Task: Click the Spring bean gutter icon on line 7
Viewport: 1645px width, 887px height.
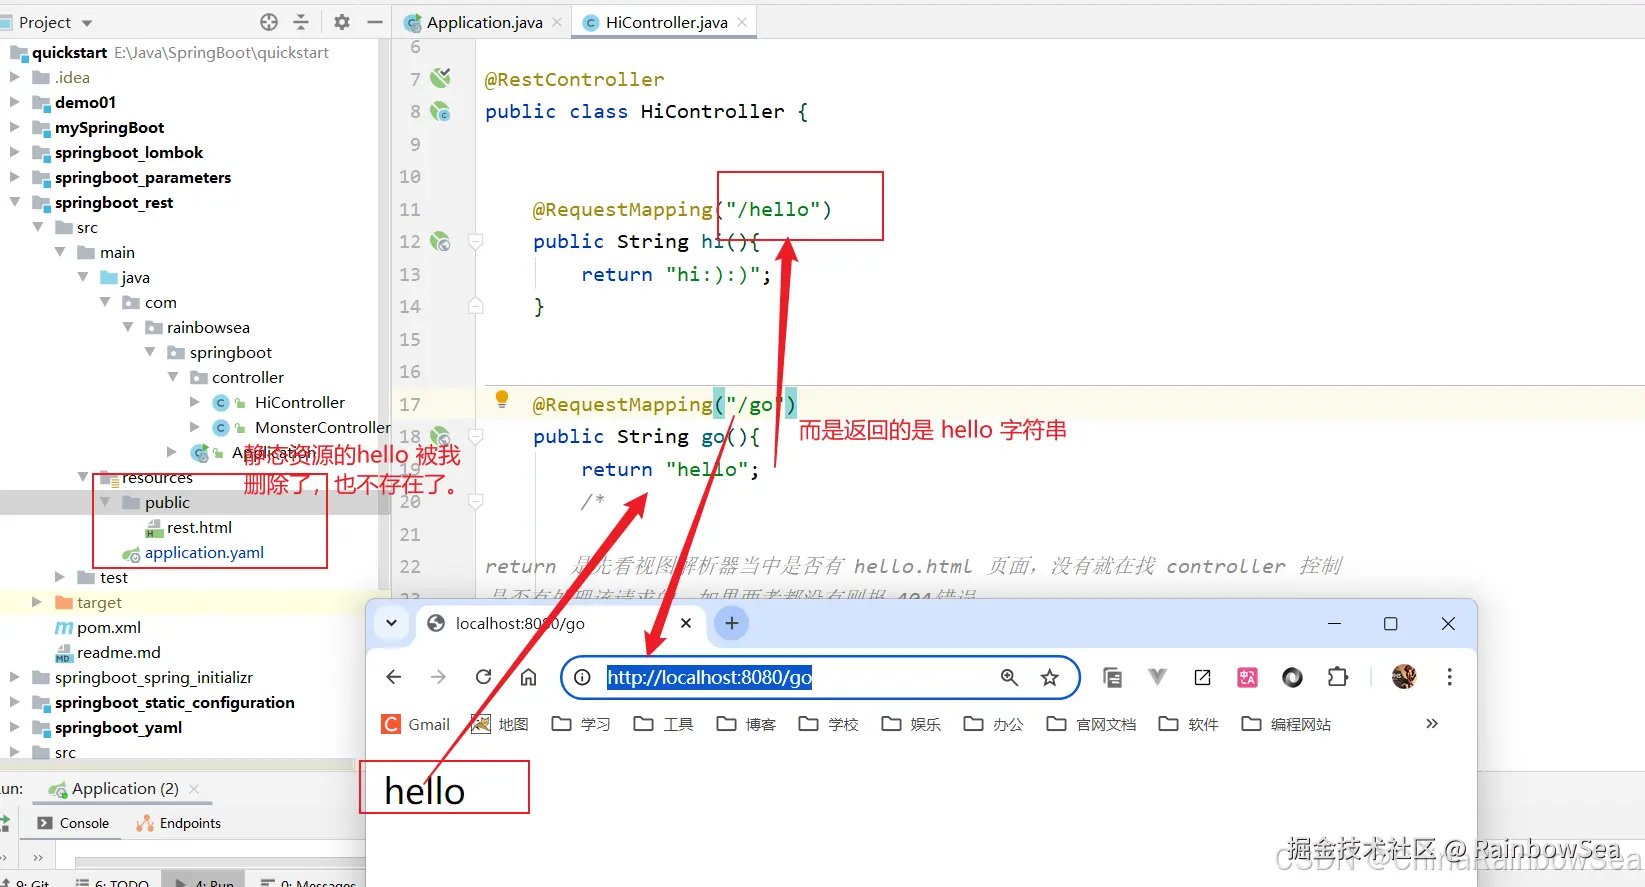Action: click(440, 78)
